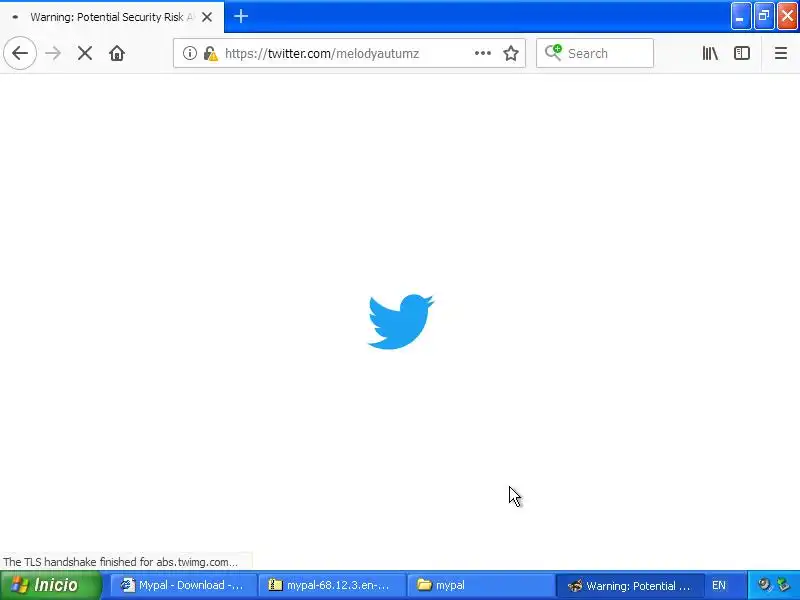Viewport: 800px width, 600px height.
Task: Show site information icon in address bar
Action: tap(189, 53)
